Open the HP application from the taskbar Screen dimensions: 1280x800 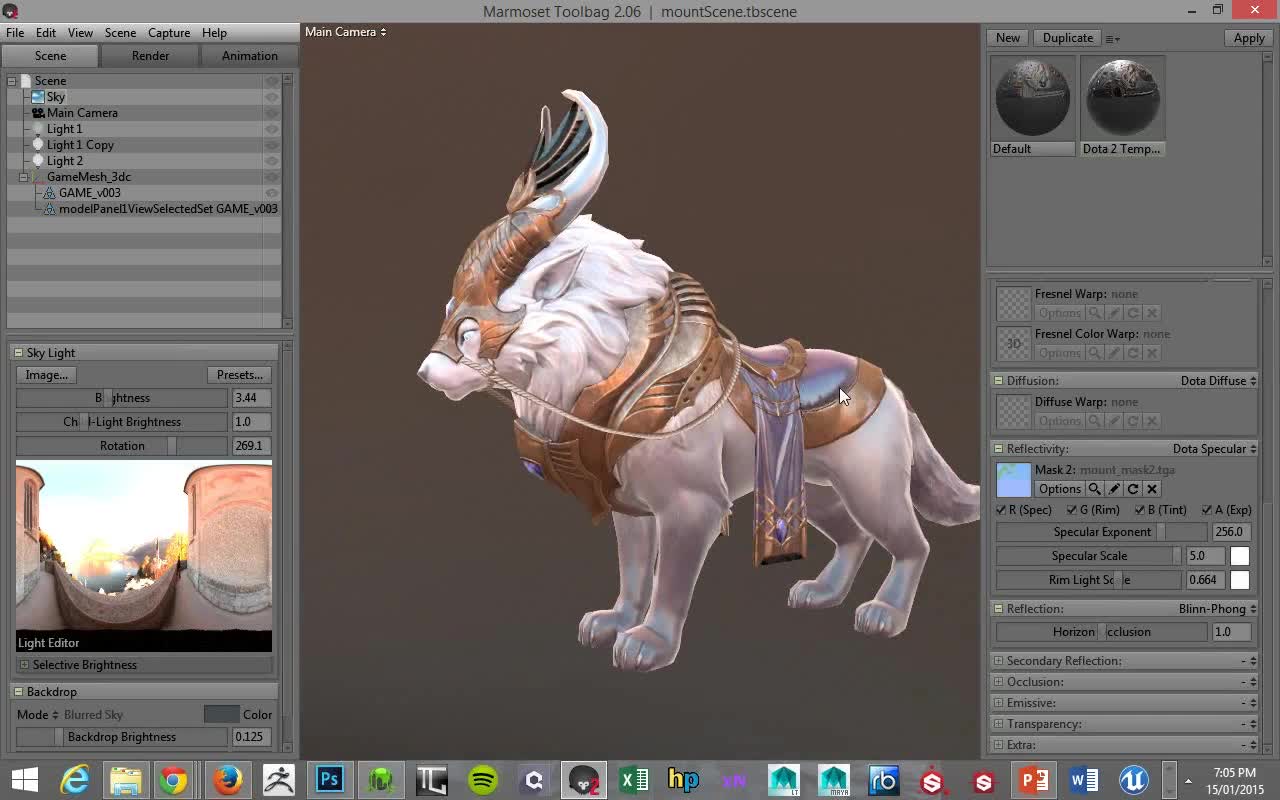(x=684, y=779)
